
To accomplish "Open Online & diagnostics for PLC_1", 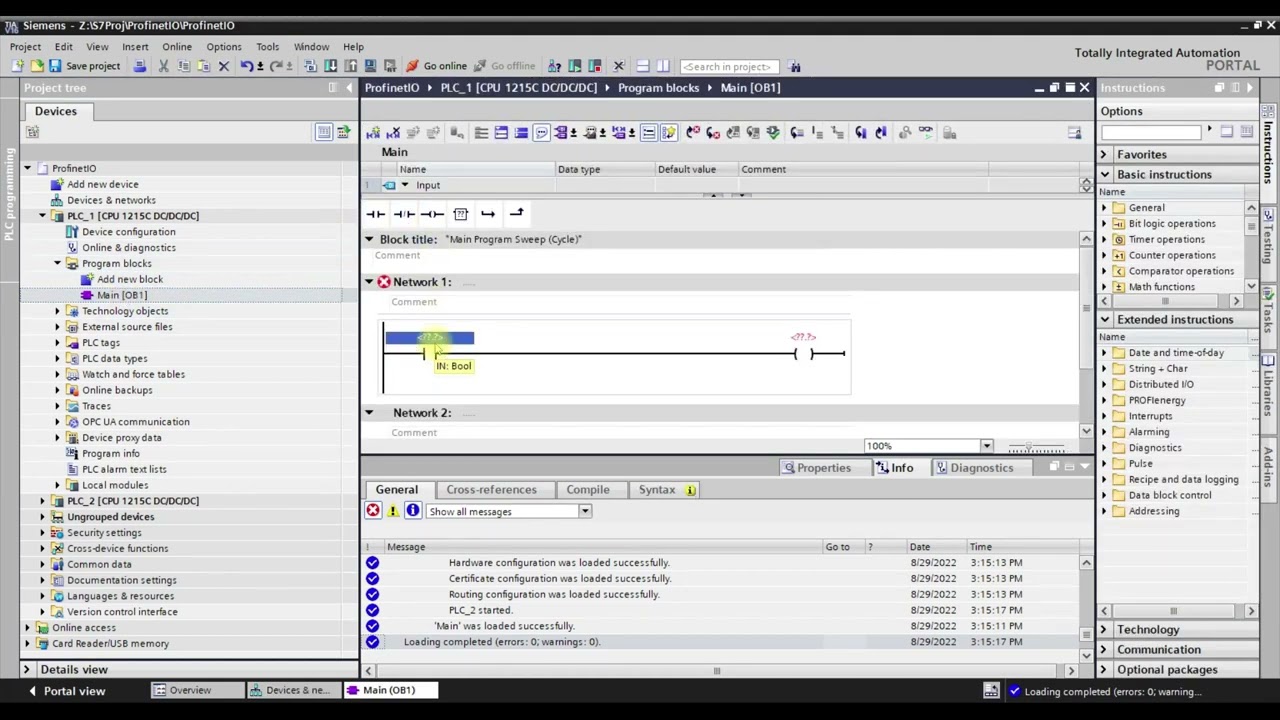I will (x=129, y=248).
